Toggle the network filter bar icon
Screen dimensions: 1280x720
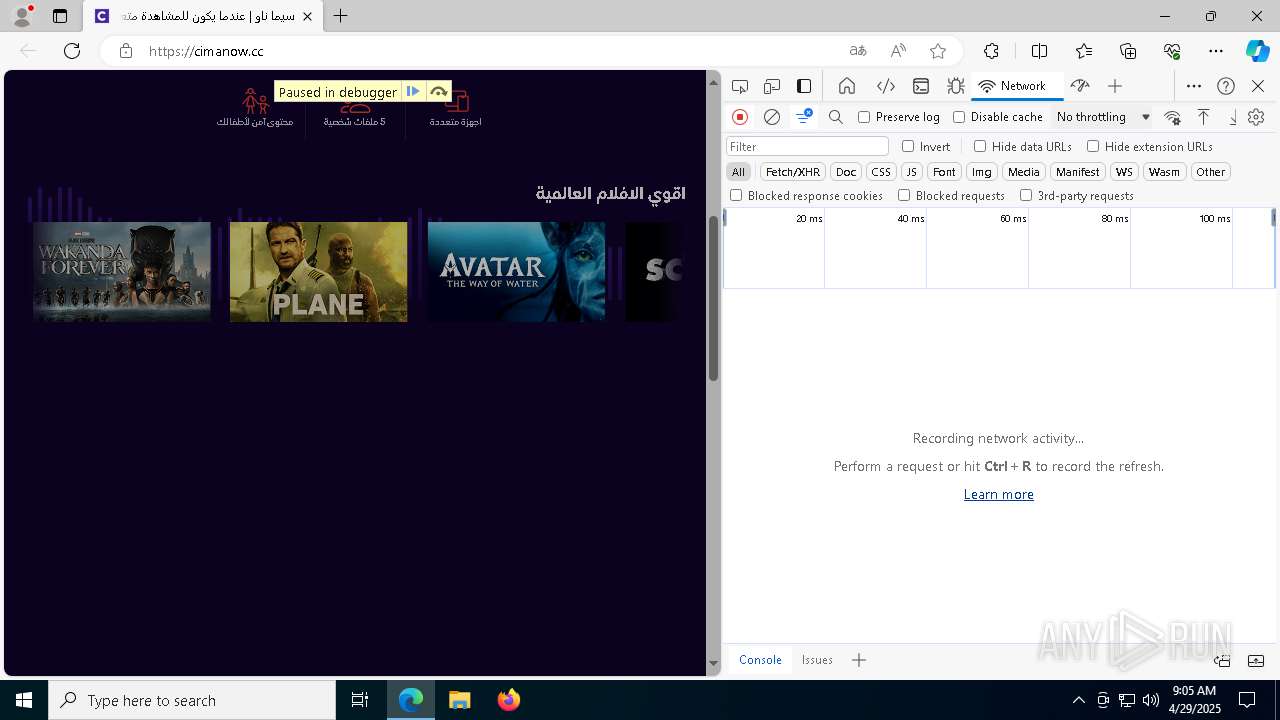(x=803, y=117)
